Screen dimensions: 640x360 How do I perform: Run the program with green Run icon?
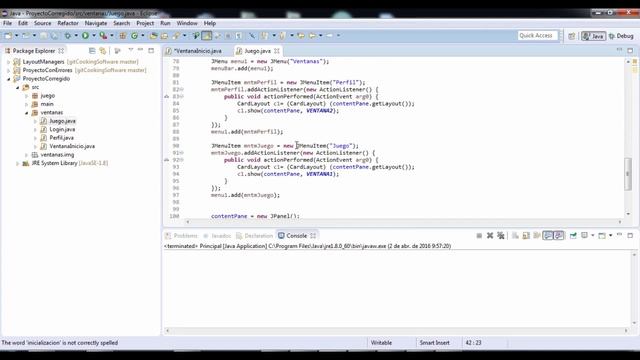85,36
